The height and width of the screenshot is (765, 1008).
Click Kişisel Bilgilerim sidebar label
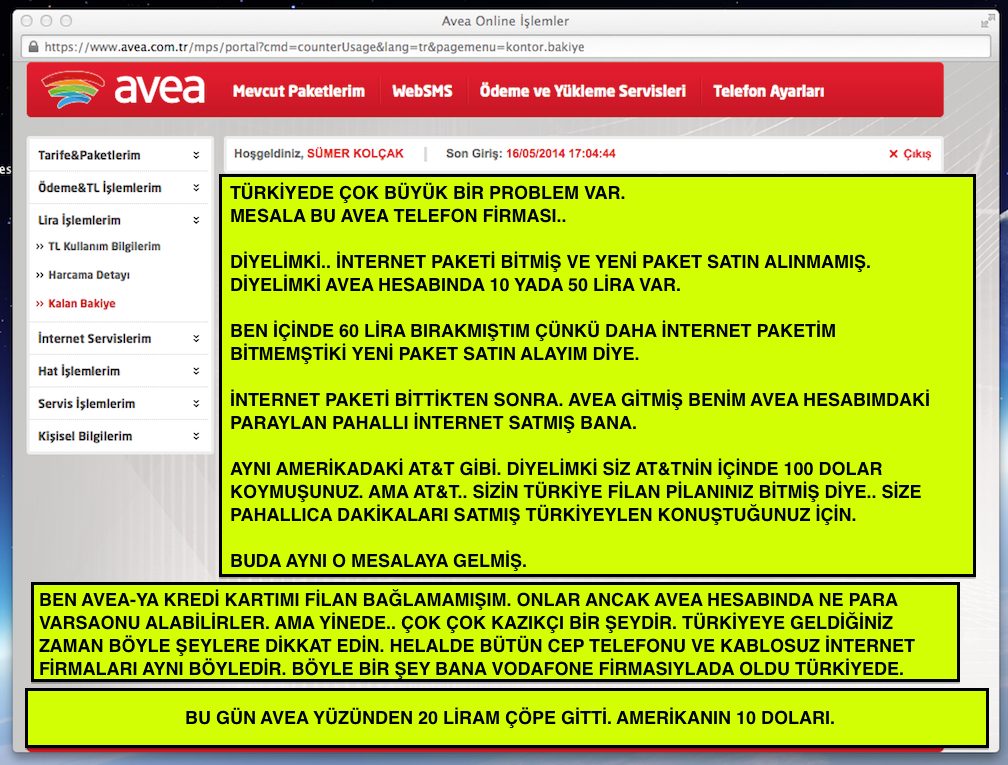(x=85, y=436)
